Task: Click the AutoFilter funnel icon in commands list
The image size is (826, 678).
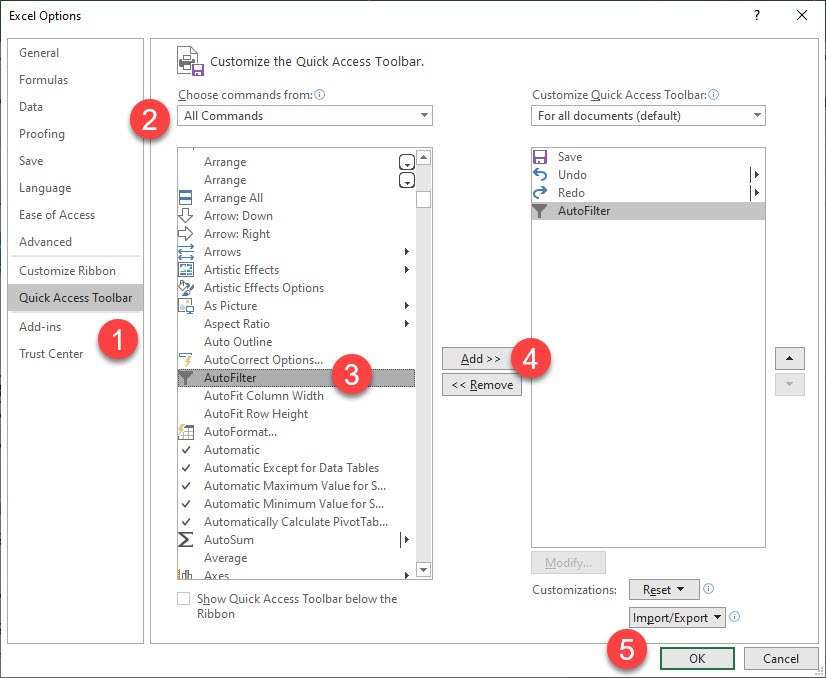Action: (185, 378)
